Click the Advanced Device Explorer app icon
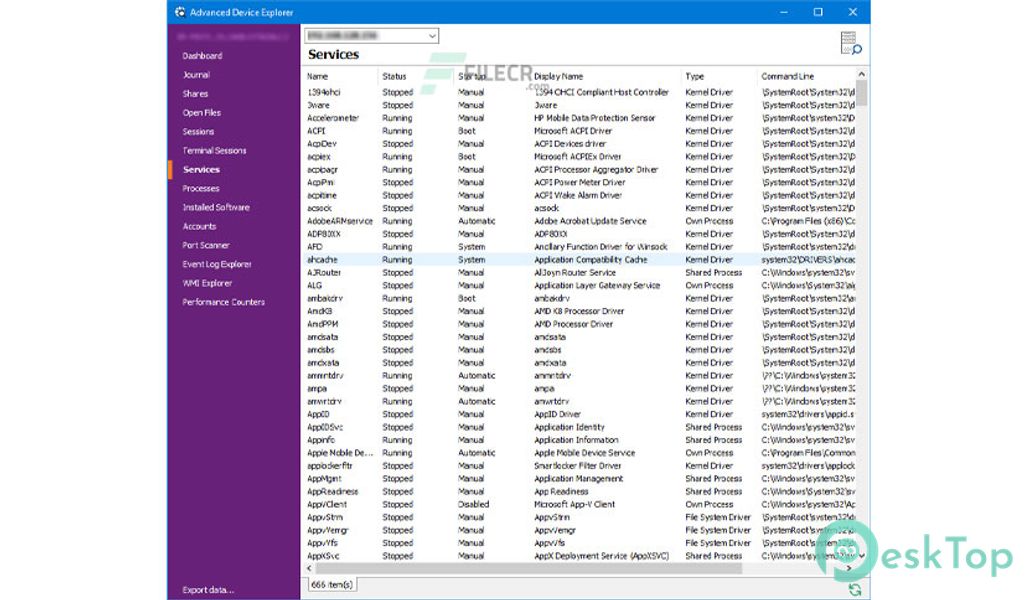1036x600 pixels. tap(179, 12)
